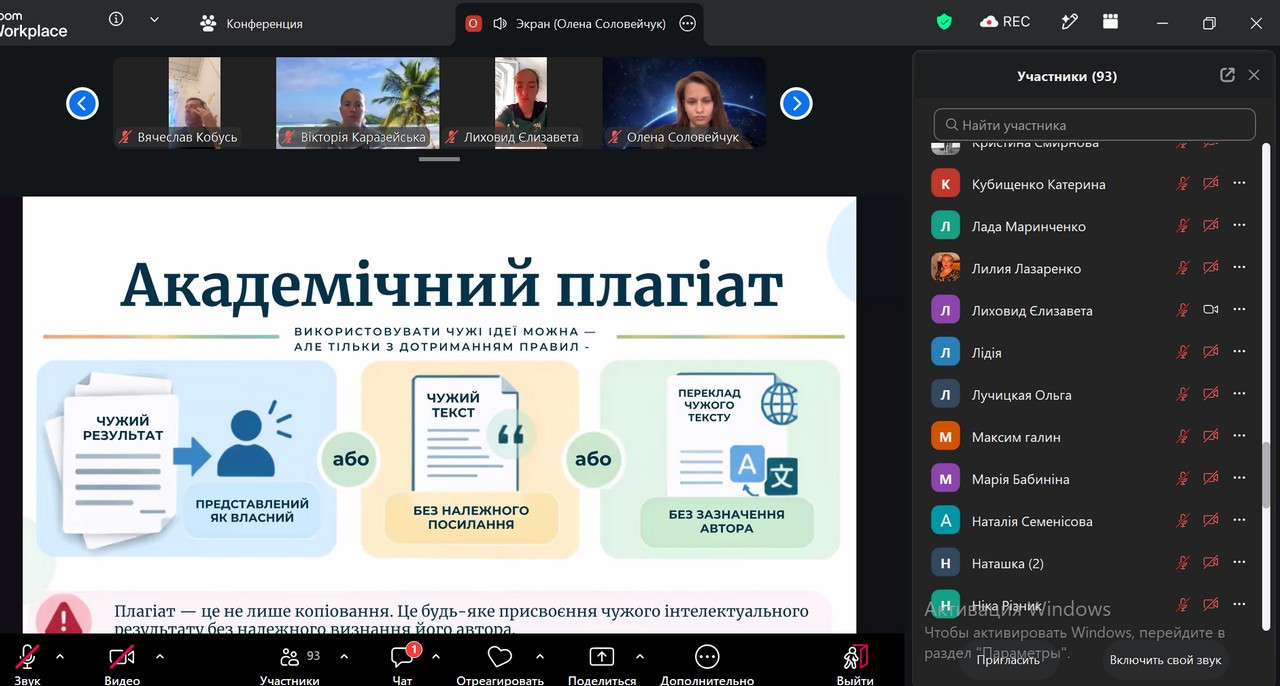Switch to the Конференция tab
The height and width of the screenshot is (686, 1280).
[x=251, y=23]
